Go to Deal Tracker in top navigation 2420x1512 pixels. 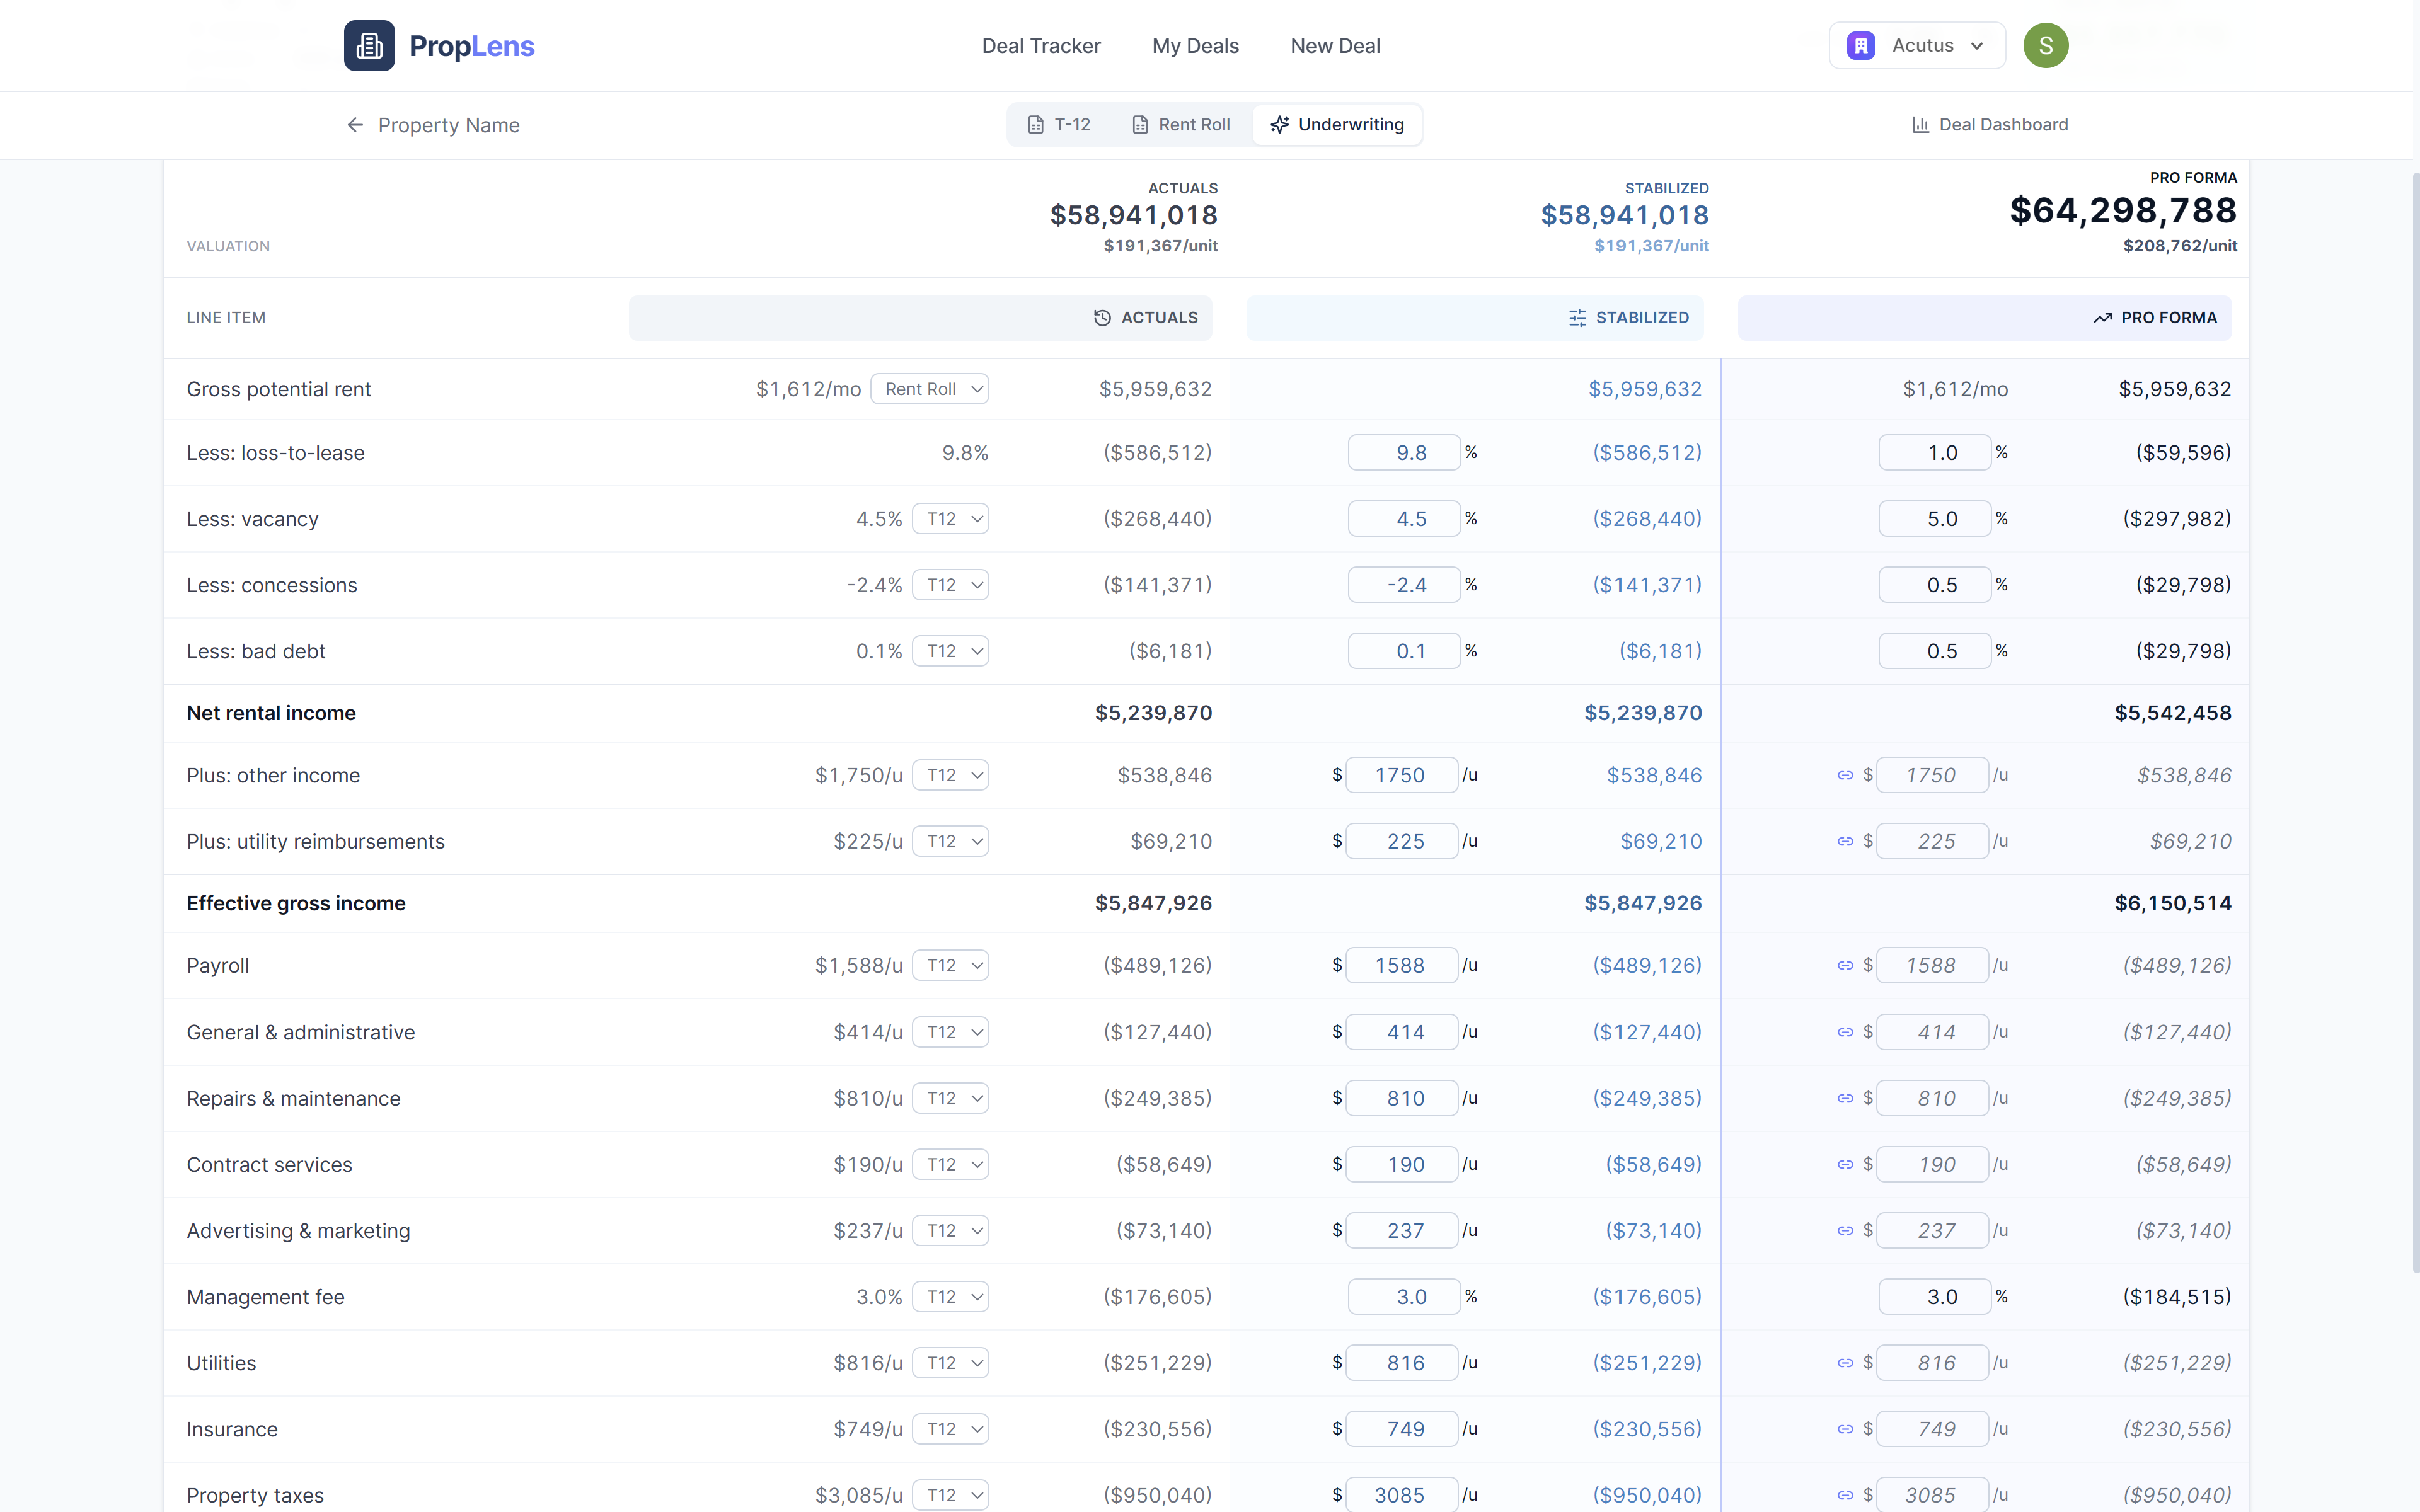click(x=1041, y=46)
